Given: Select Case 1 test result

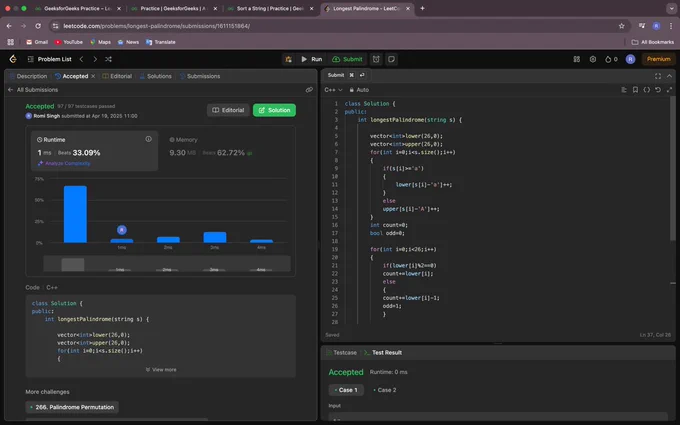Looking at the screenshot, I should coord(346,390).
